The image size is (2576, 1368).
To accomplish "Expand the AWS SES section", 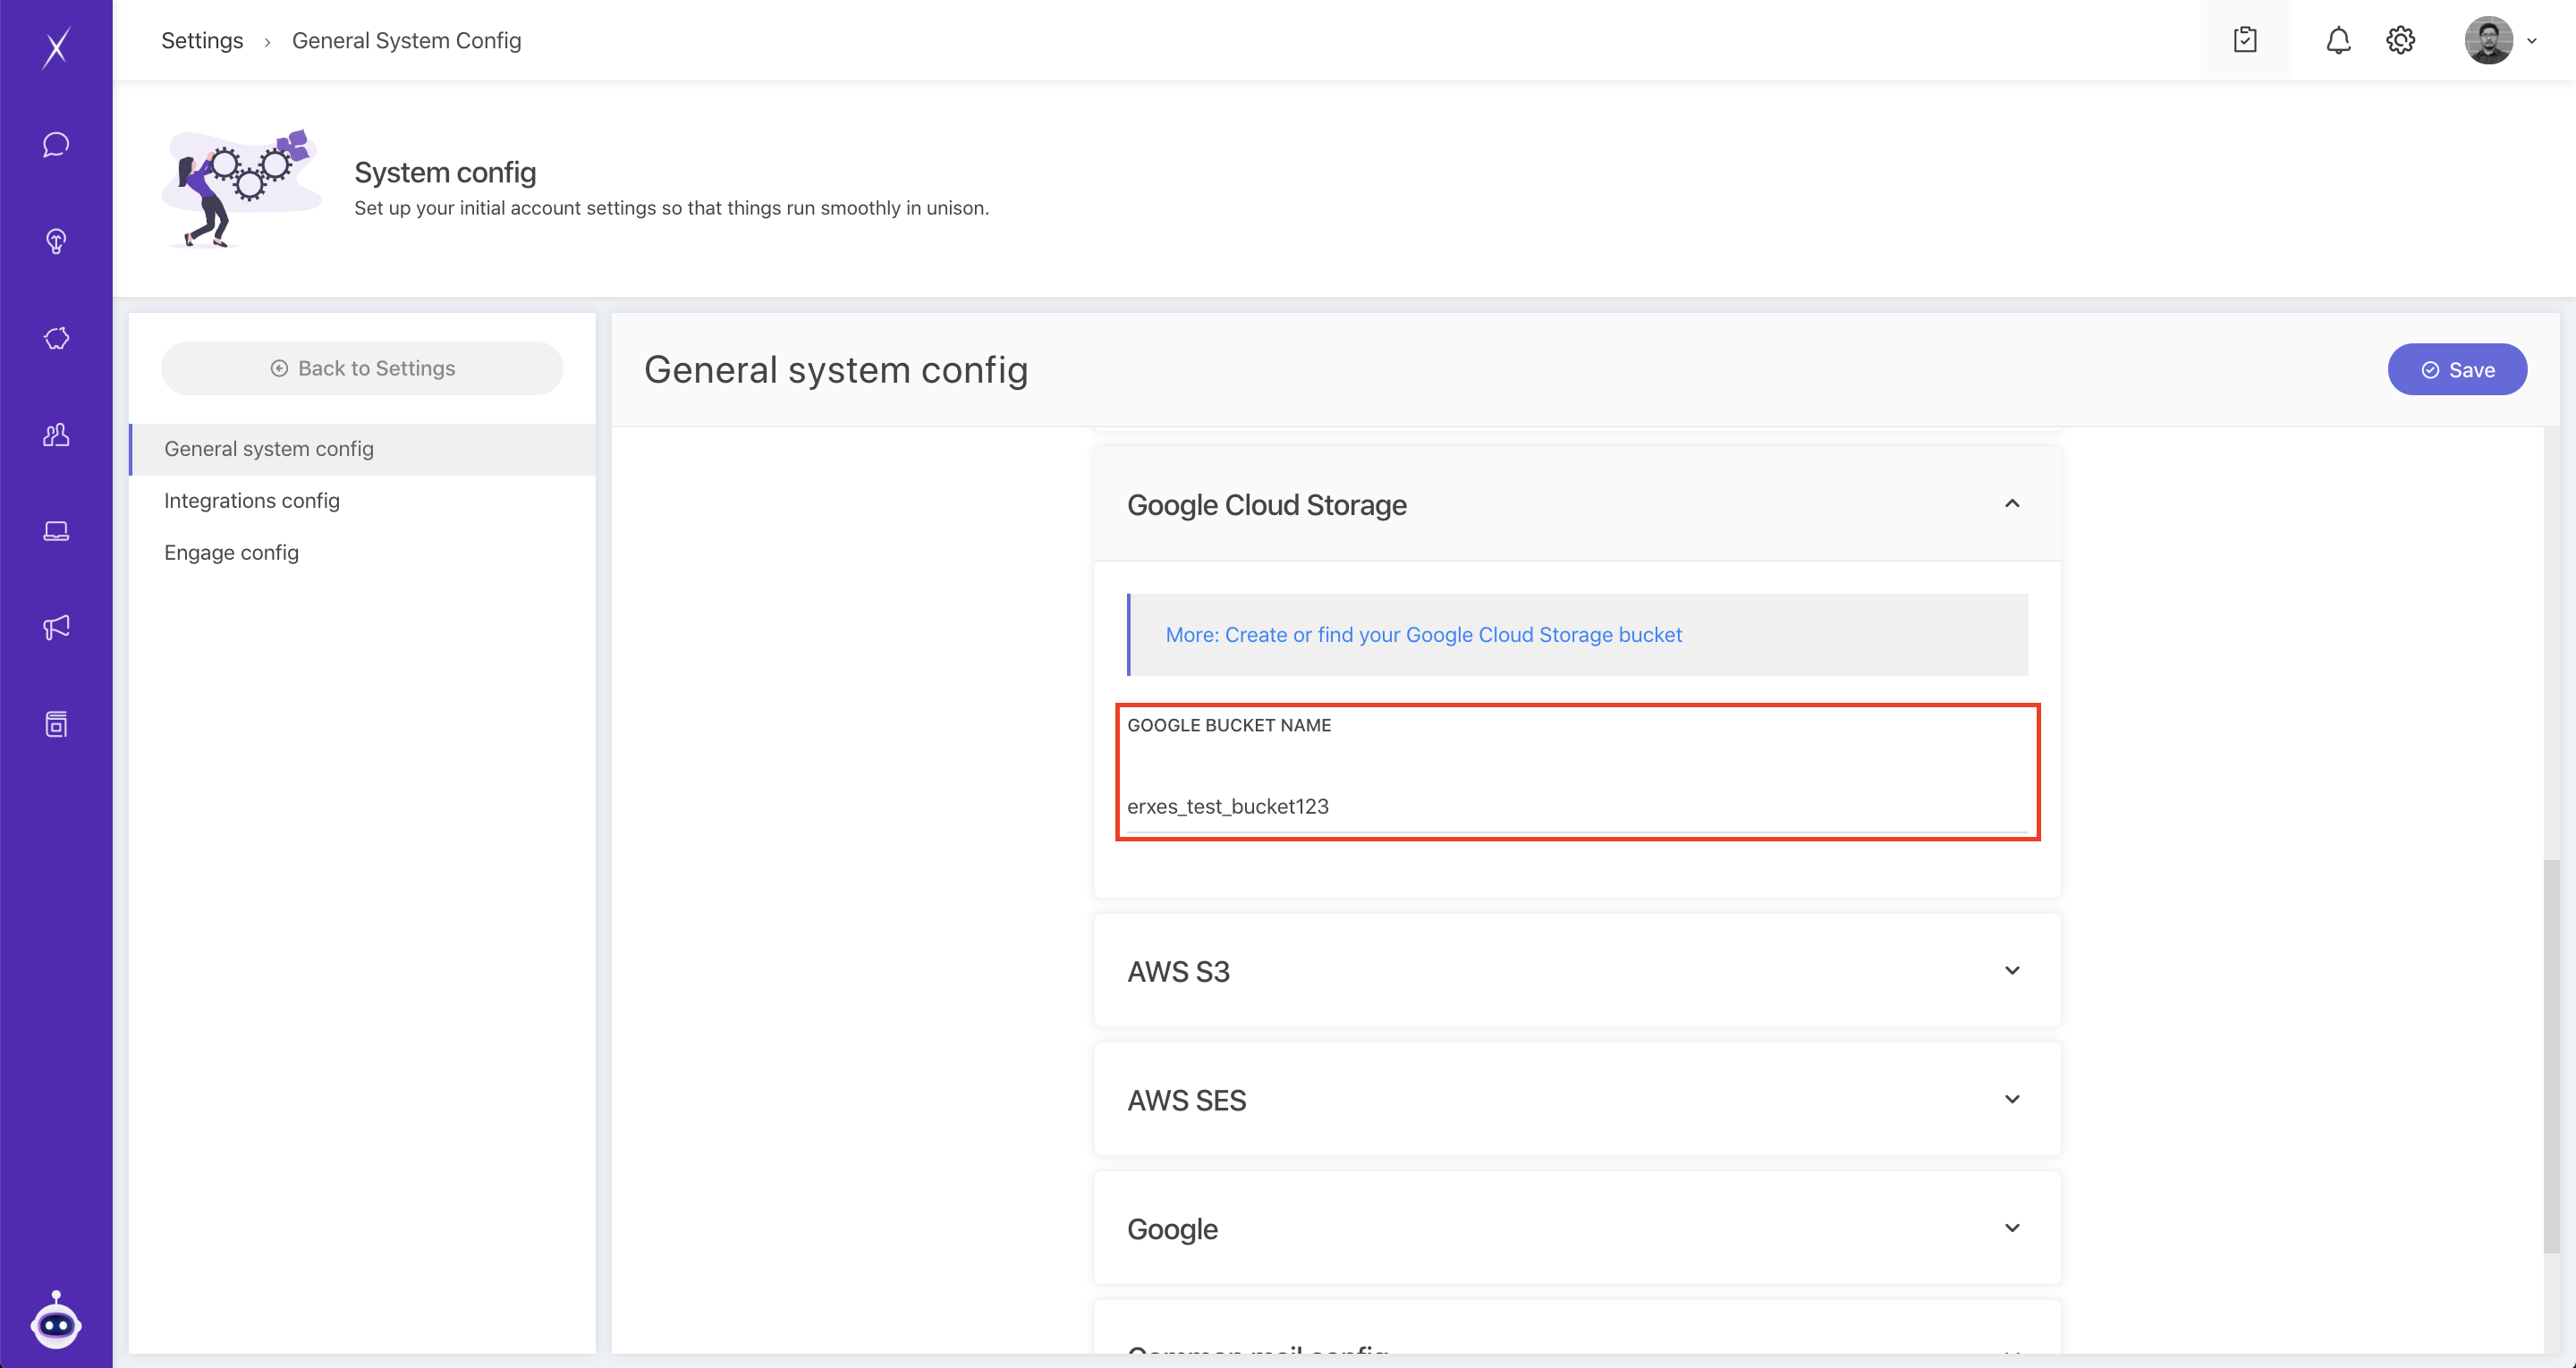I will [2012, 1099].
